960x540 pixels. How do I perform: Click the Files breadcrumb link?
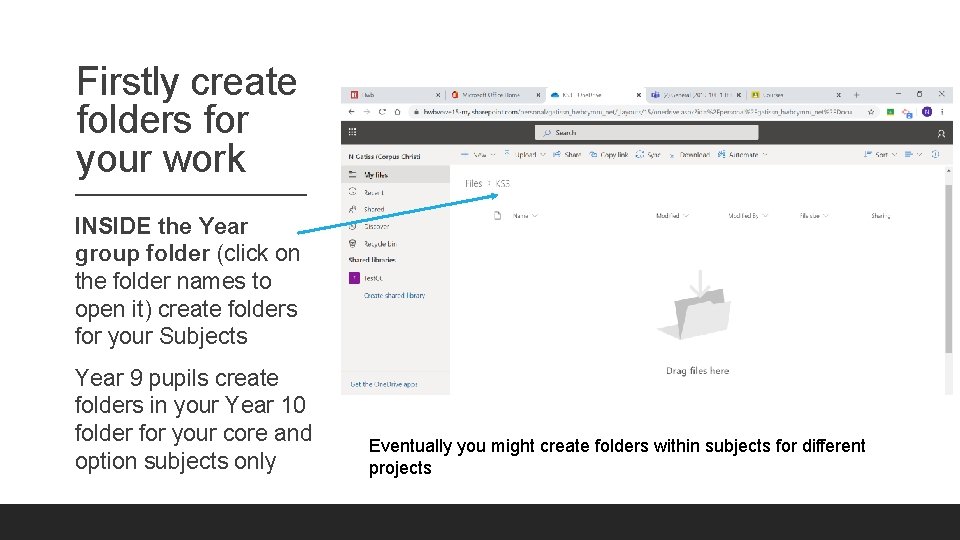tap(473, 184)
